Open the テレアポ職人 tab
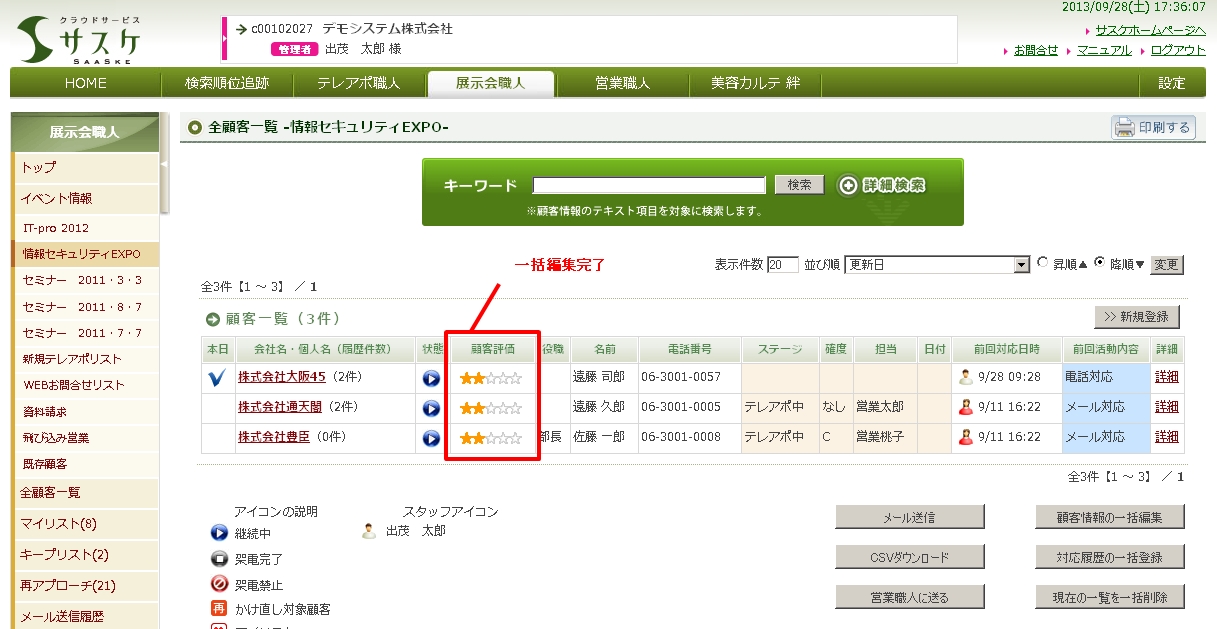The height and width of the screenshot is (629, 1217). tap(358, 83)
